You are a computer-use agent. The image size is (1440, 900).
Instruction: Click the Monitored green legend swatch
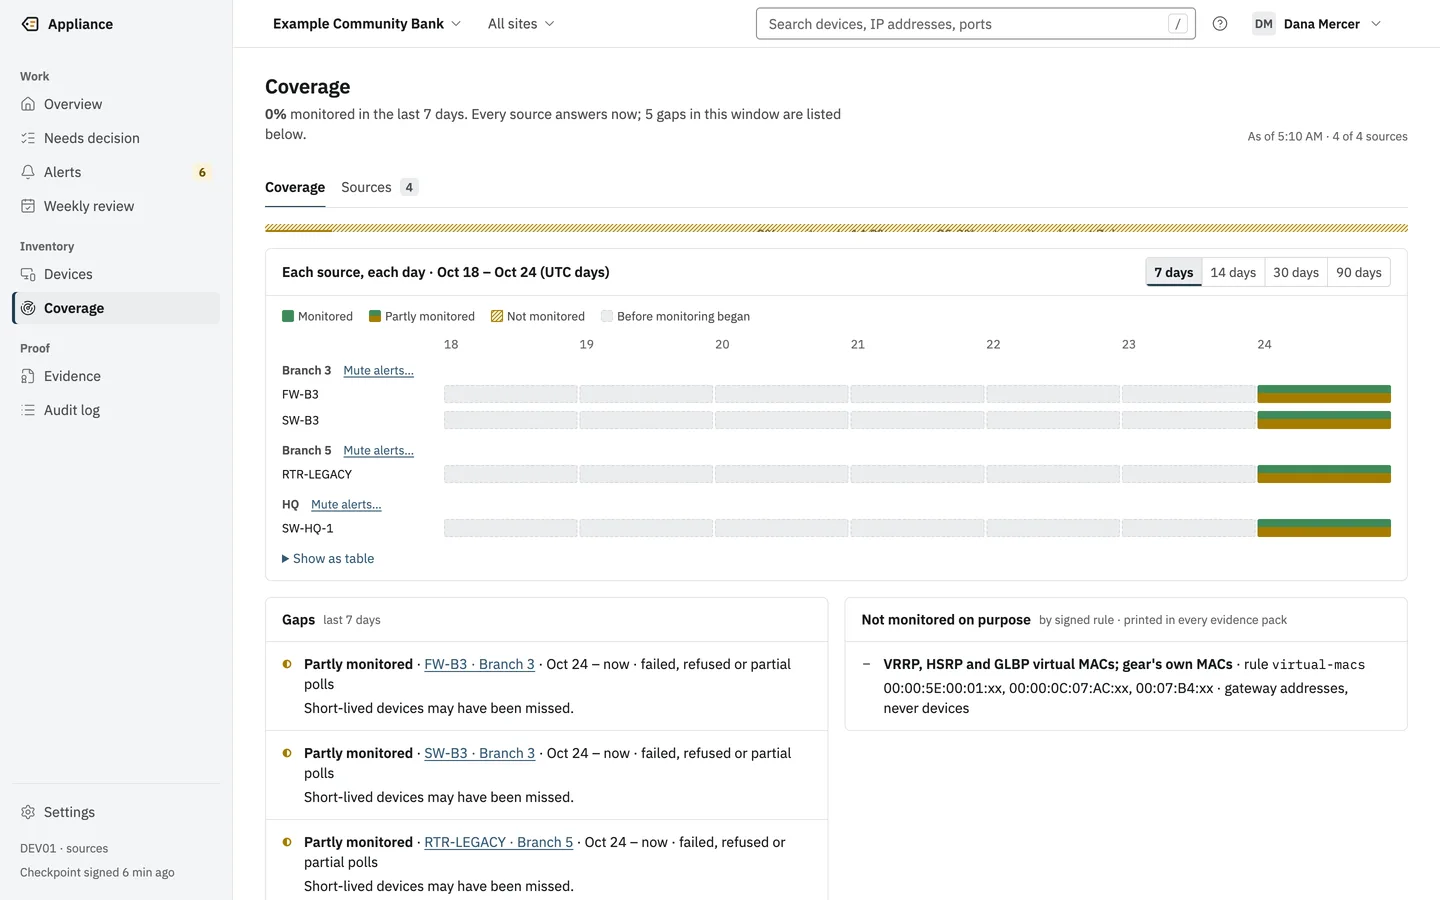coord(288,316)
